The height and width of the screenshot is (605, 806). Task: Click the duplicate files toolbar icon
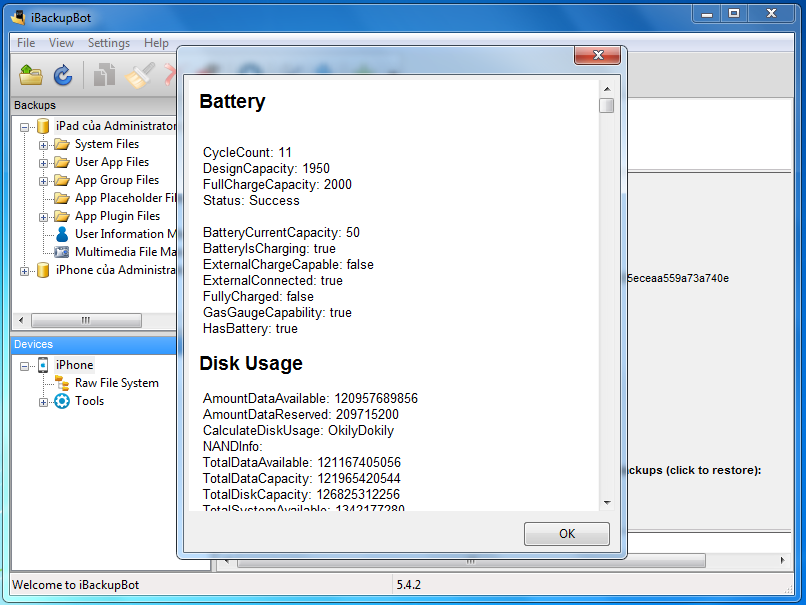104,75
